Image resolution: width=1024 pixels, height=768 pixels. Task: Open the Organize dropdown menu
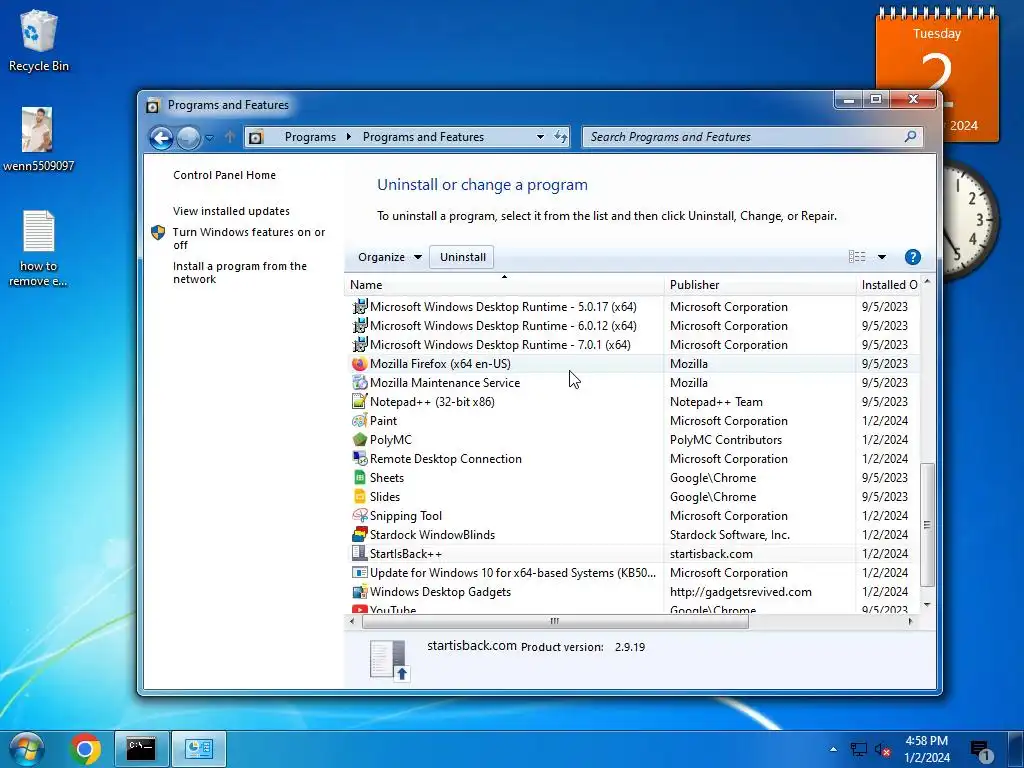coord(389,257)
